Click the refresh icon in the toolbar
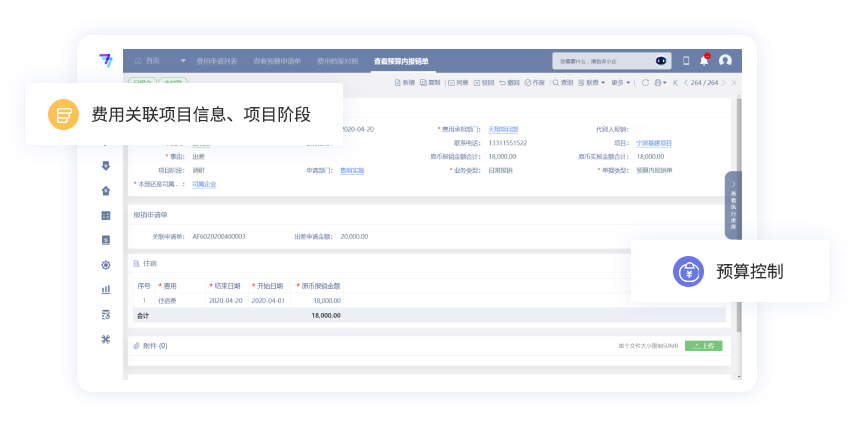The width and height of the screenshot is (855, 431). point(645,83)
